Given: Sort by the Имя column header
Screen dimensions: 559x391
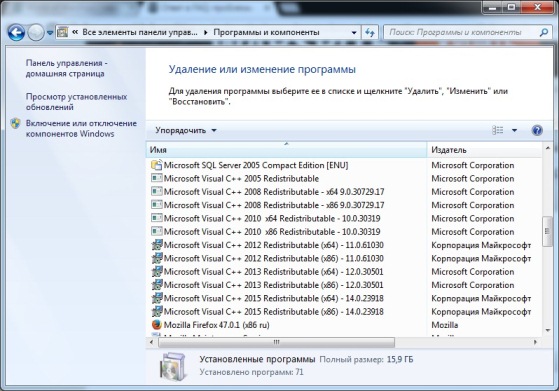Looking at the screenshot, I should click(286, 150).
